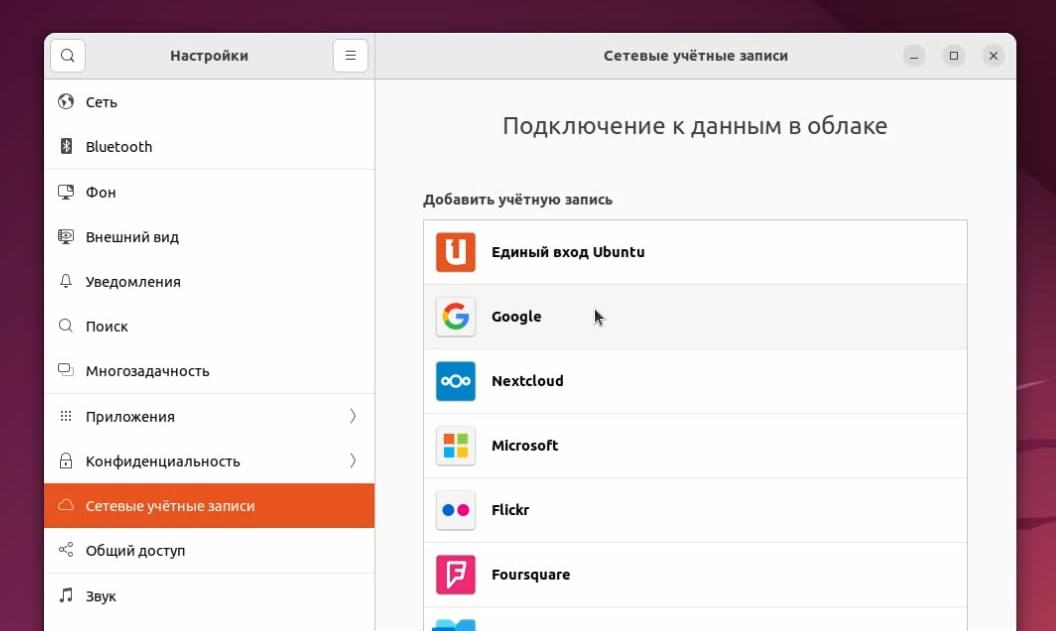This screenshot has width=1056, height=631.
Task: Click the bell icon beside Уведомления
Action: tap(66, 281)
